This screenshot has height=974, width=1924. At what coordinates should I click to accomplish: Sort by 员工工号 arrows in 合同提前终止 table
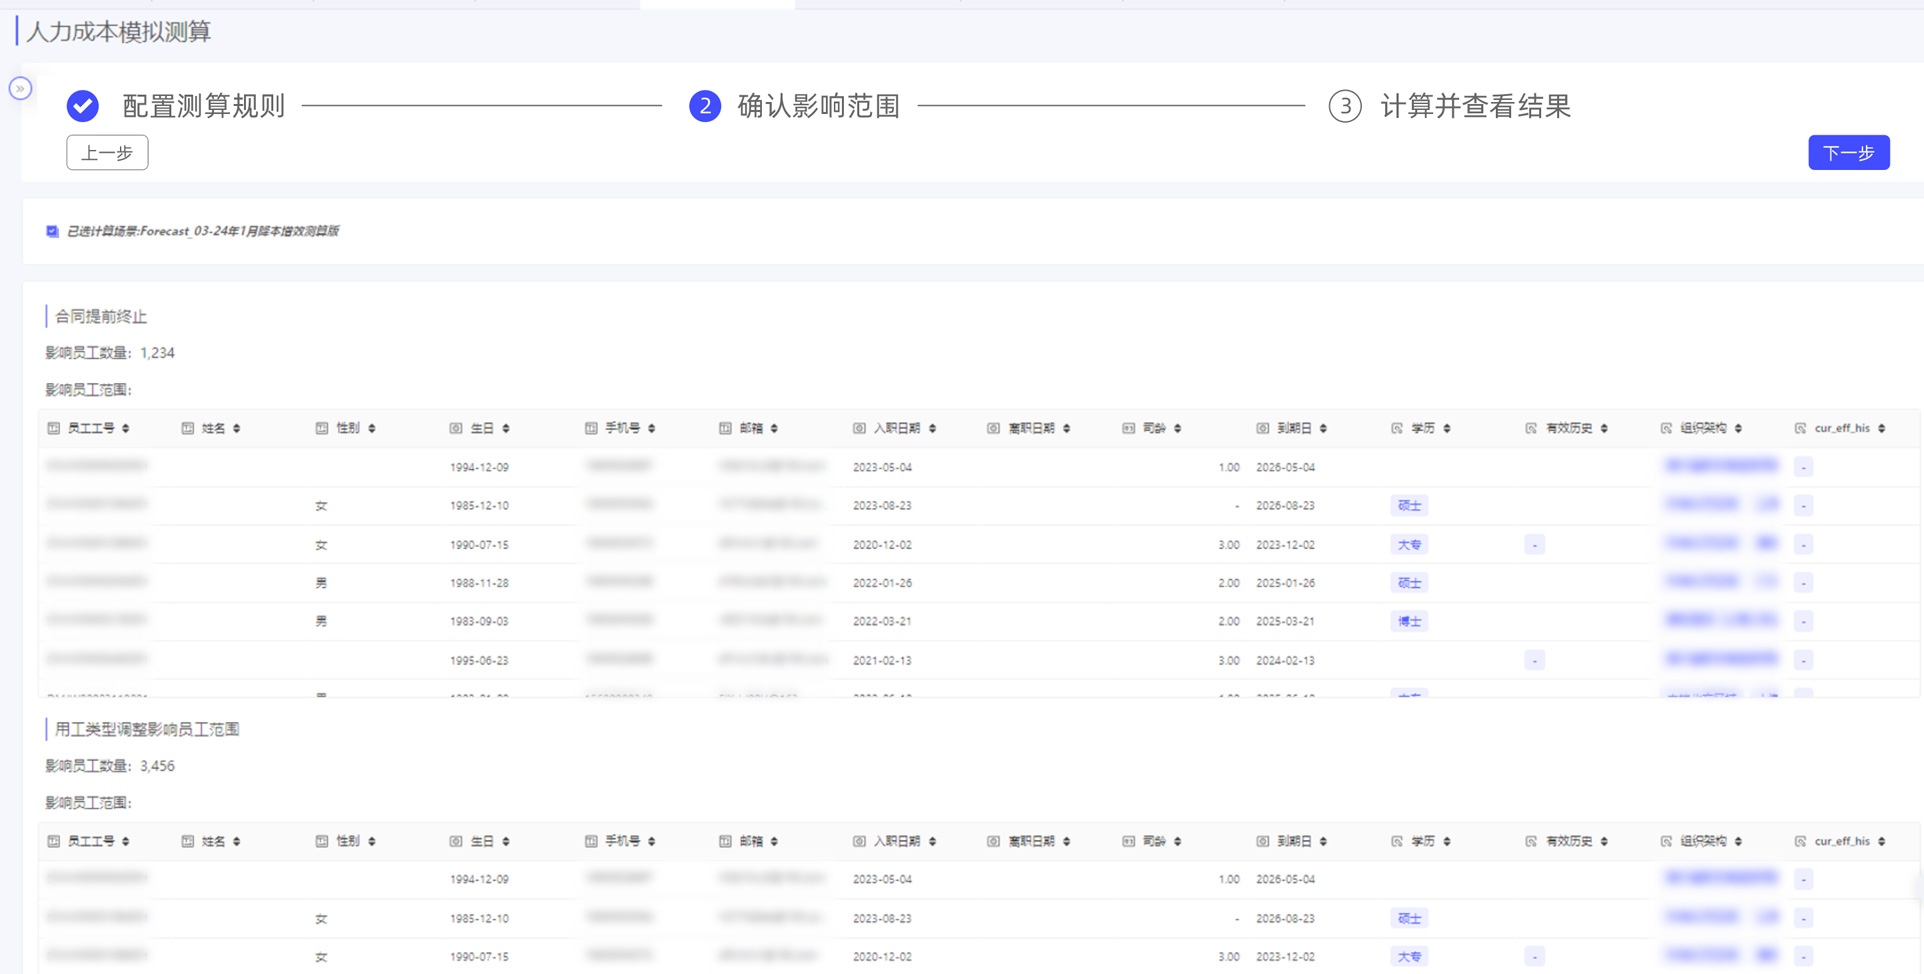click(x=126, y=428)
